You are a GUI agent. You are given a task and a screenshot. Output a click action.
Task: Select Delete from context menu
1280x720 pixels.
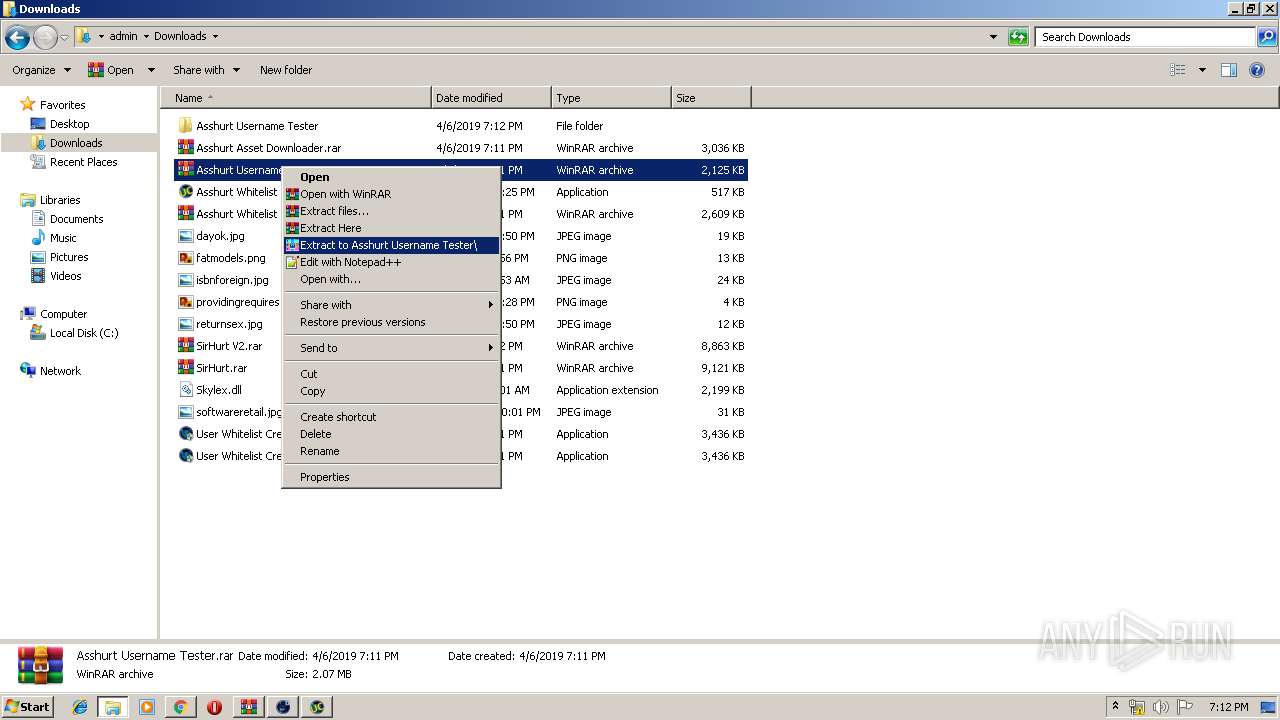coord(391,434)
